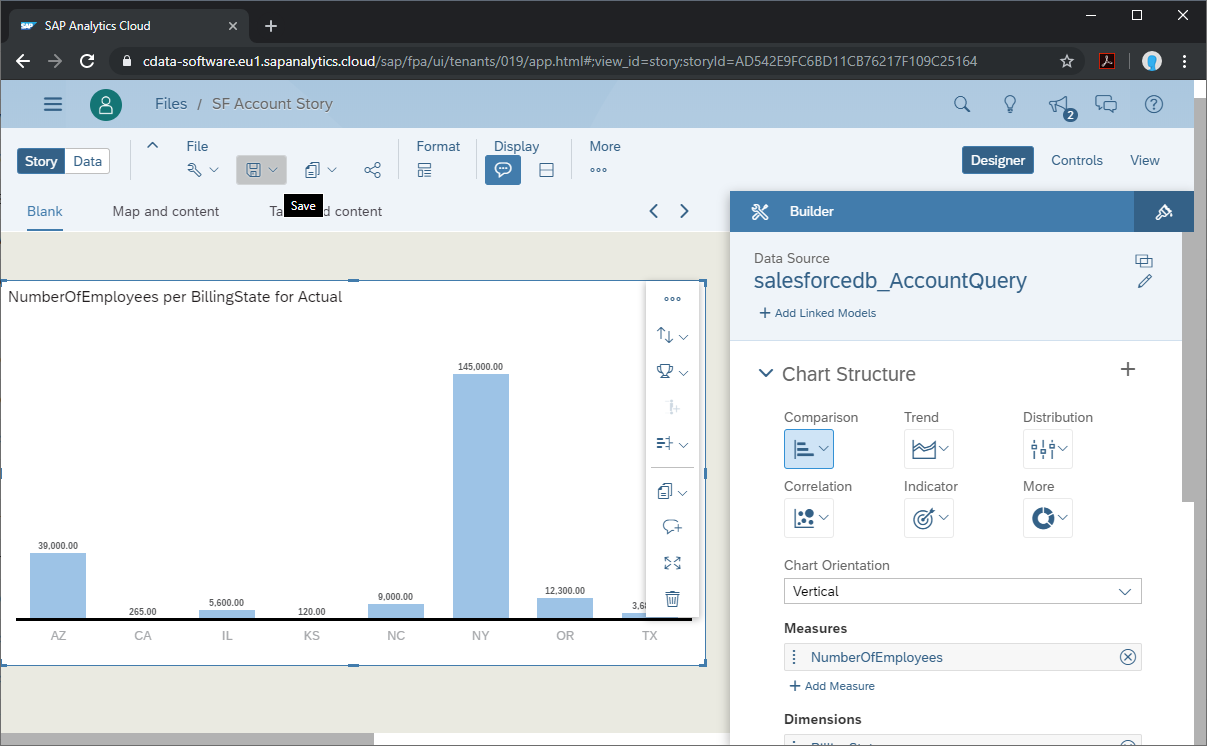This screenshot has height=746, width=1207.
Task: Select the Blank page tab
Action: 45,211
